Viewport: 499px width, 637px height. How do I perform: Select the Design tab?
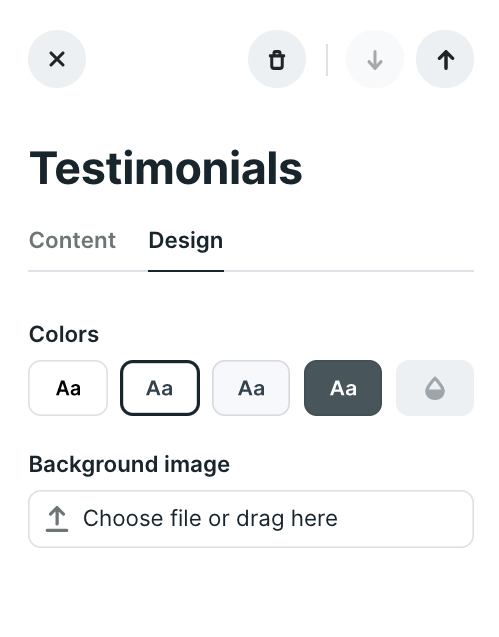point(186,240)
